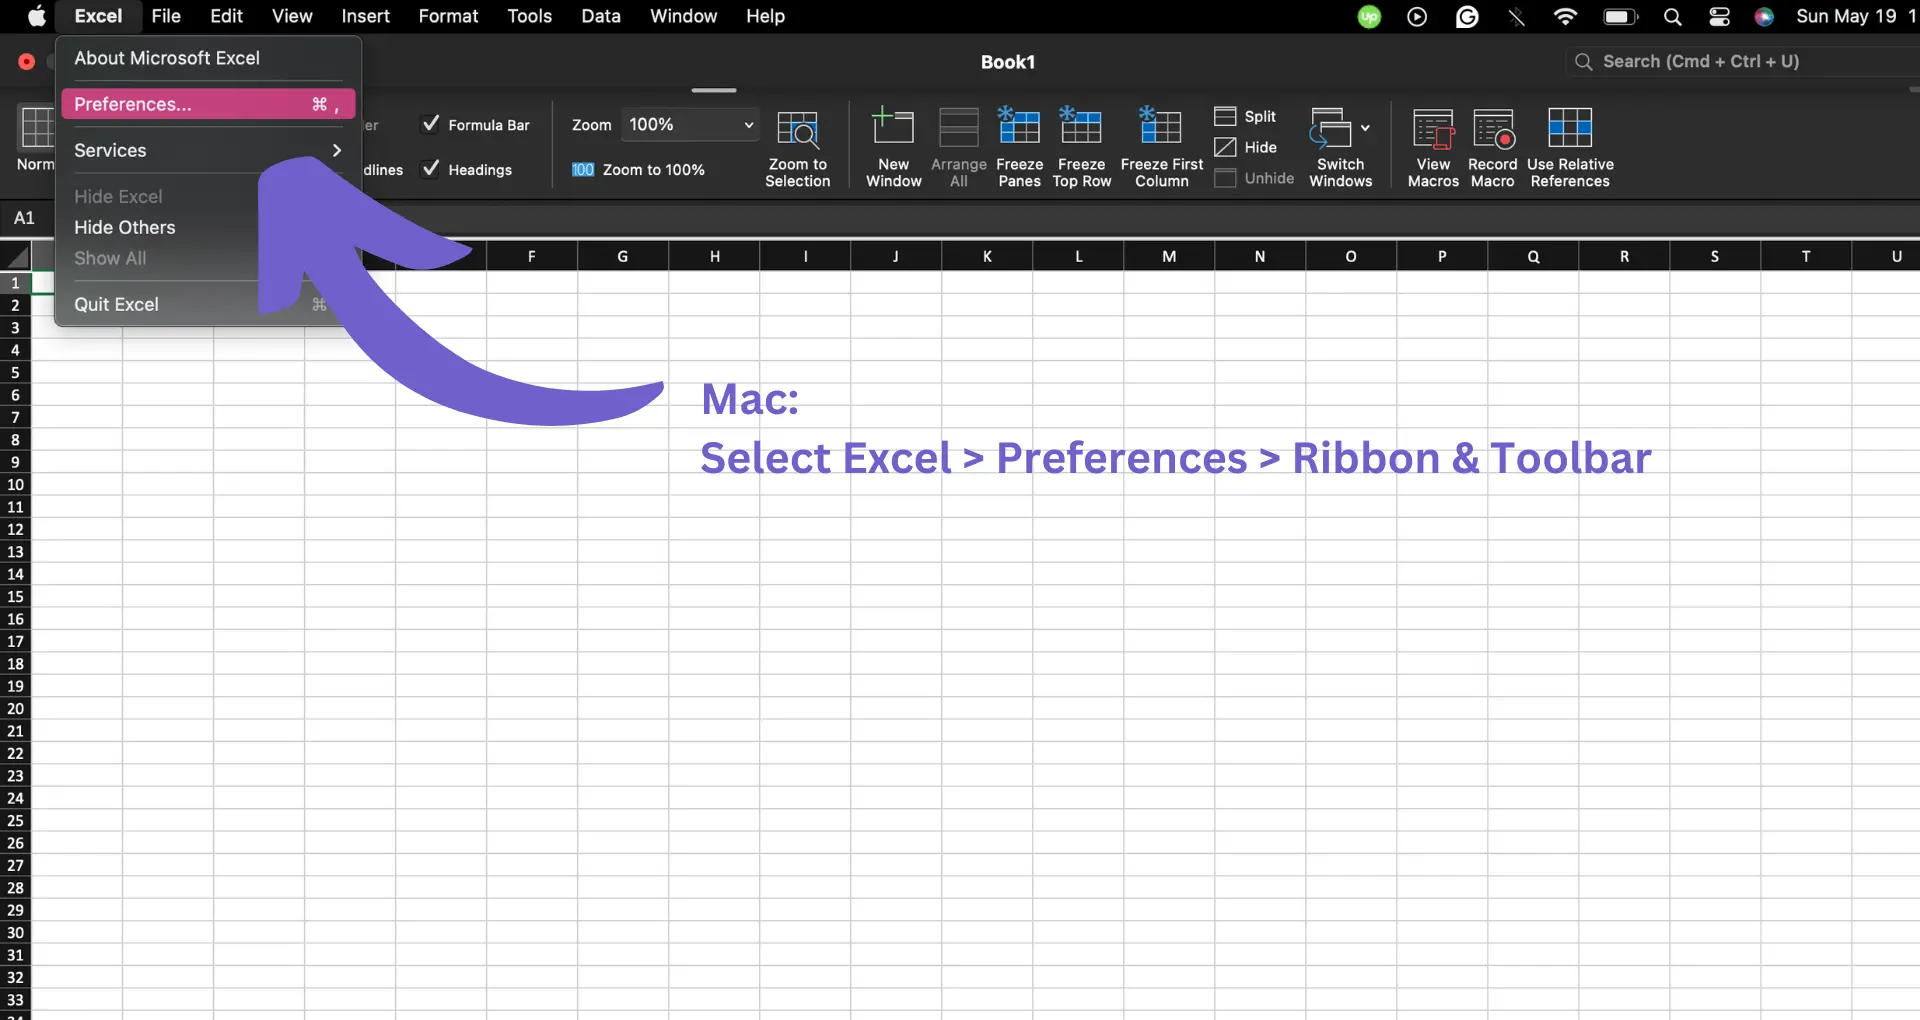This screenshot has height=1020, width=1920.
Task: Open the File menu
Action: (166, 16)
